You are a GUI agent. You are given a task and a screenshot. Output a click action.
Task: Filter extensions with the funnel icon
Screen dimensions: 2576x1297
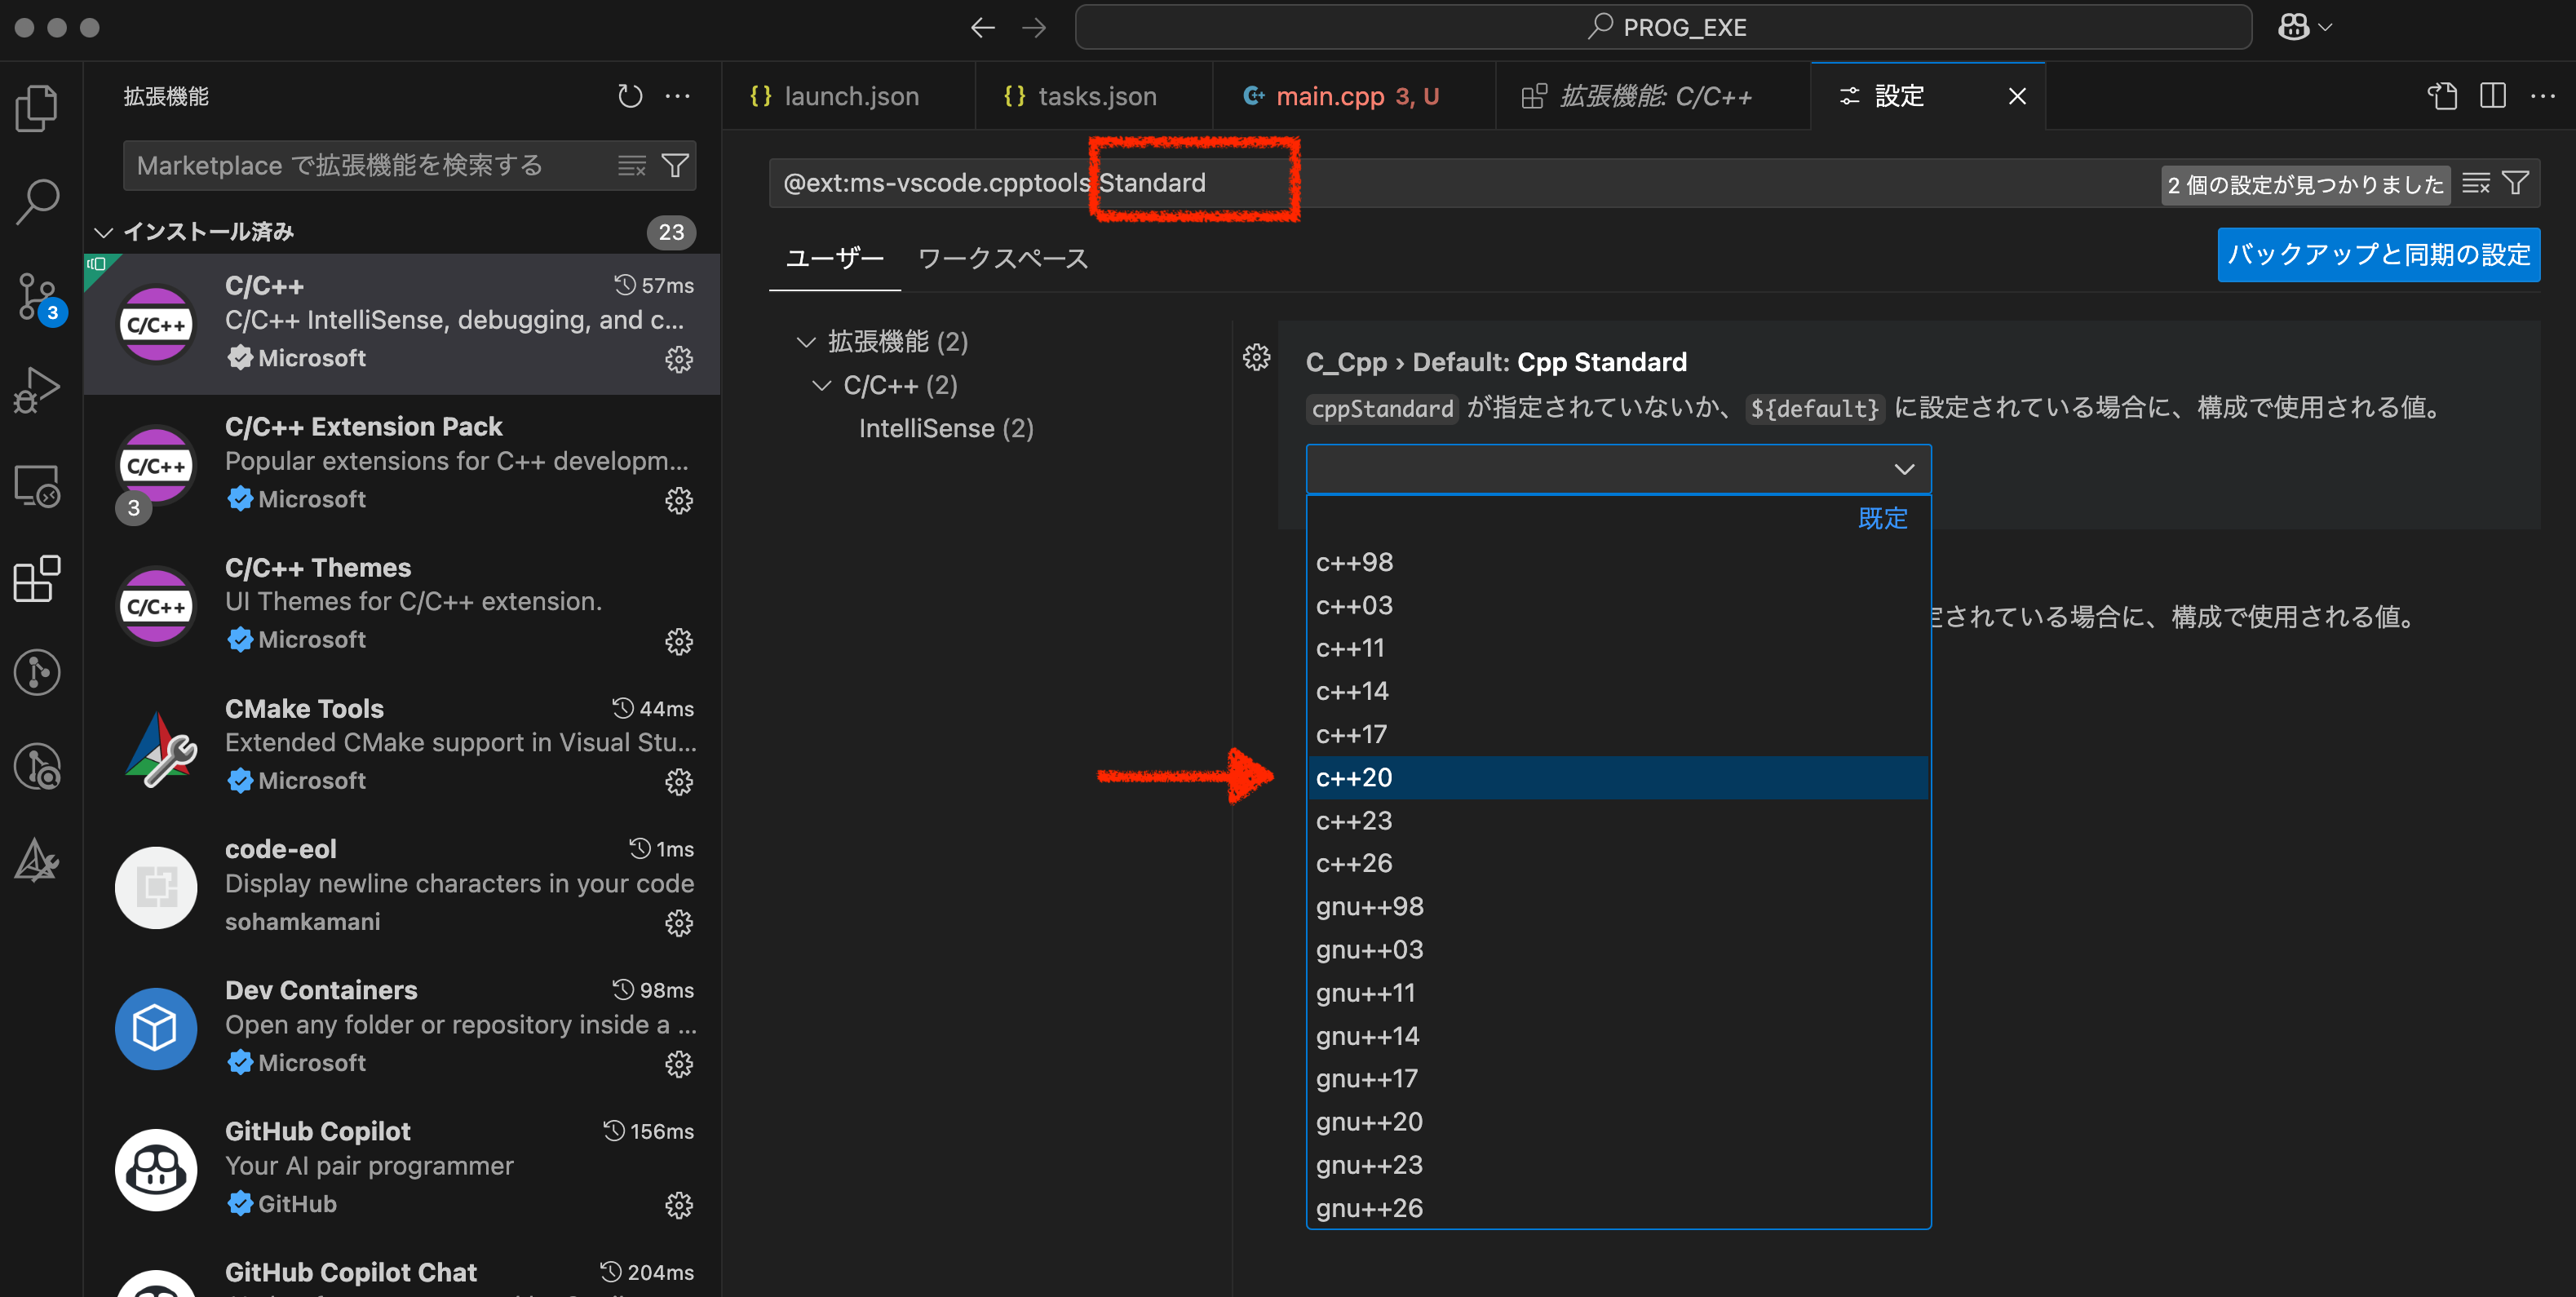676,166
